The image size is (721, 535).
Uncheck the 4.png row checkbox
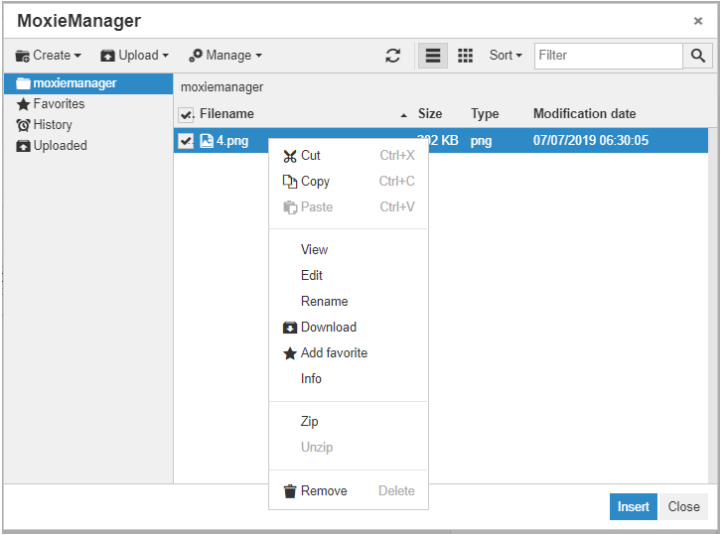[186, 140]
